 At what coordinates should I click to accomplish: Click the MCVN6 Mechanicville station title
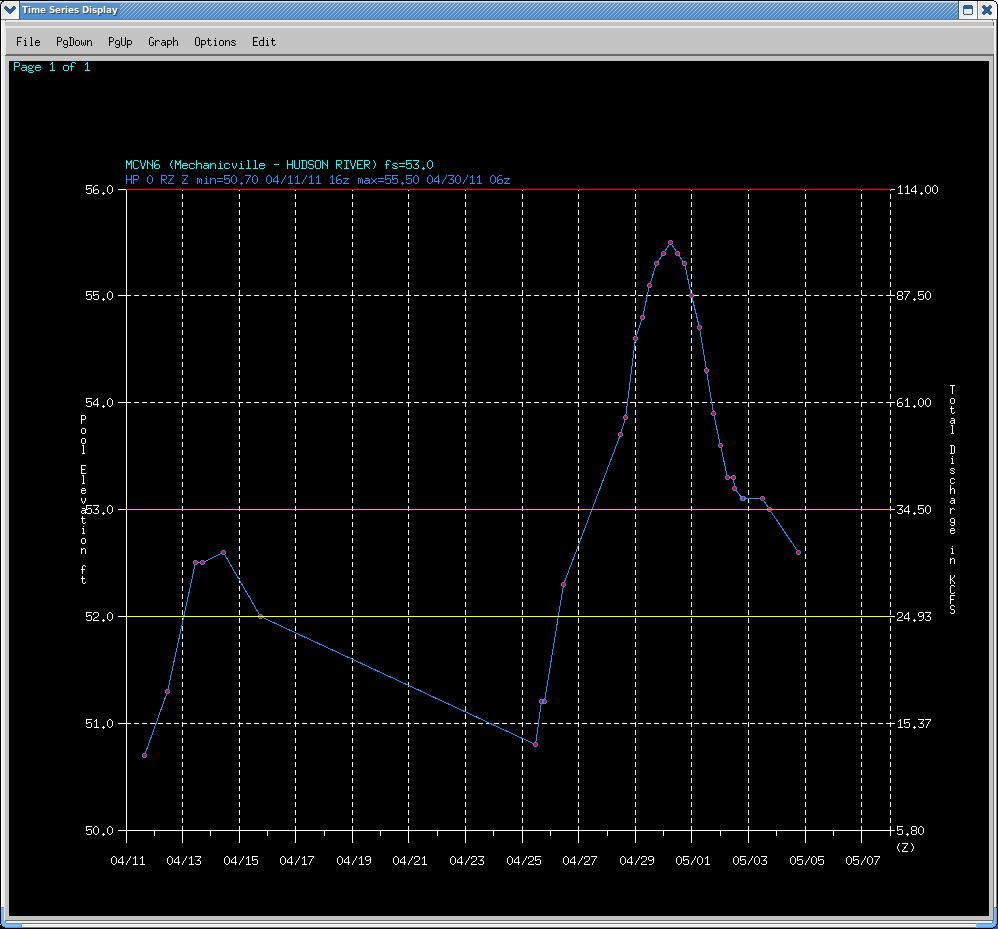click(x=279, y=165)
